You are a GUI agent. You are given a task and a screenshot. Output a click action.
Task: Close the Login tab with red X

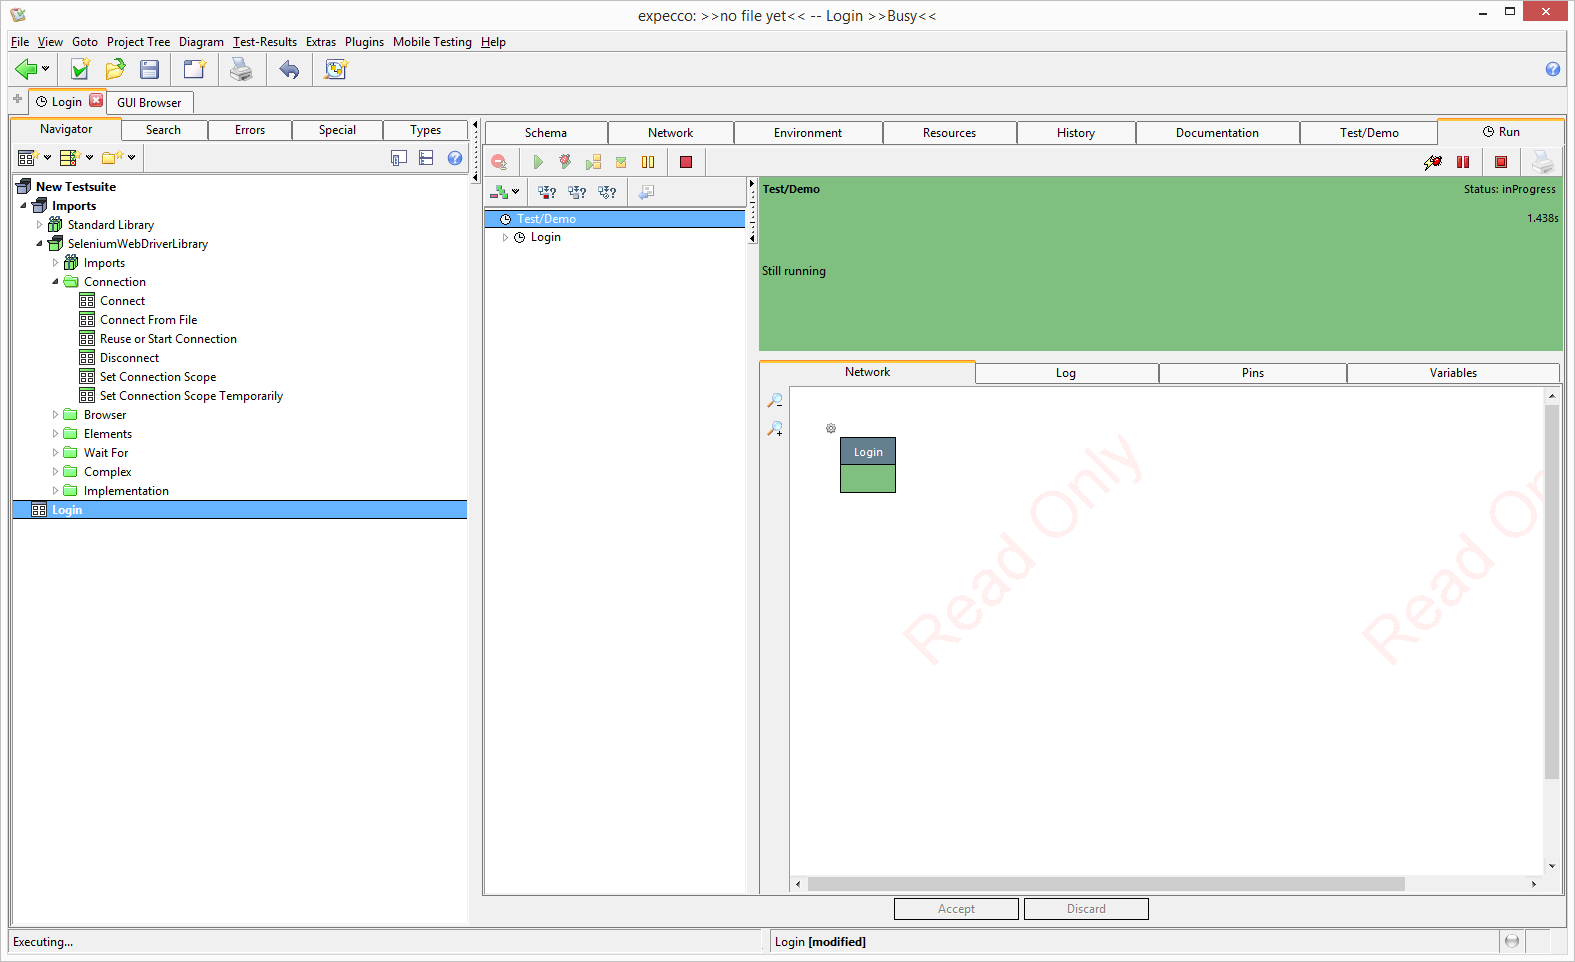[x=96, y=101]
